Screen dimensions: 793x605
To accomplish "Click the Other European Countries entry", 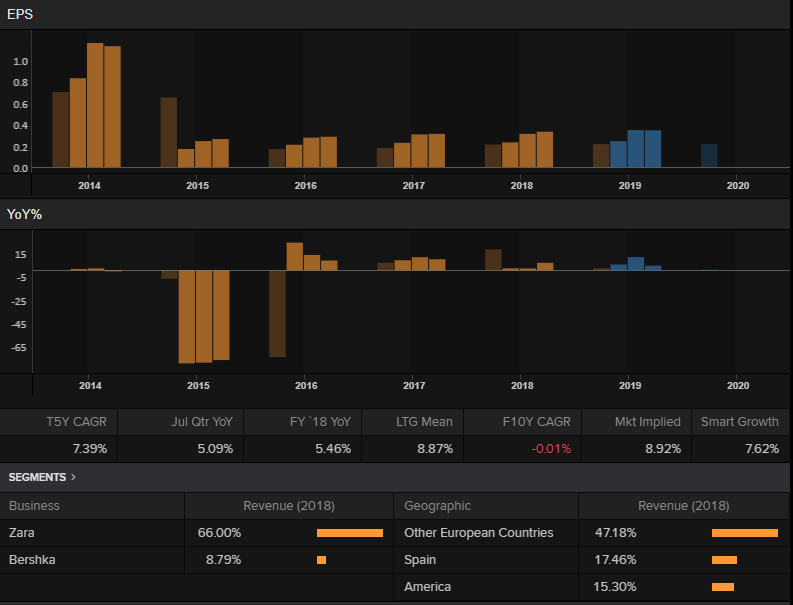I will [x=478, y=533].
